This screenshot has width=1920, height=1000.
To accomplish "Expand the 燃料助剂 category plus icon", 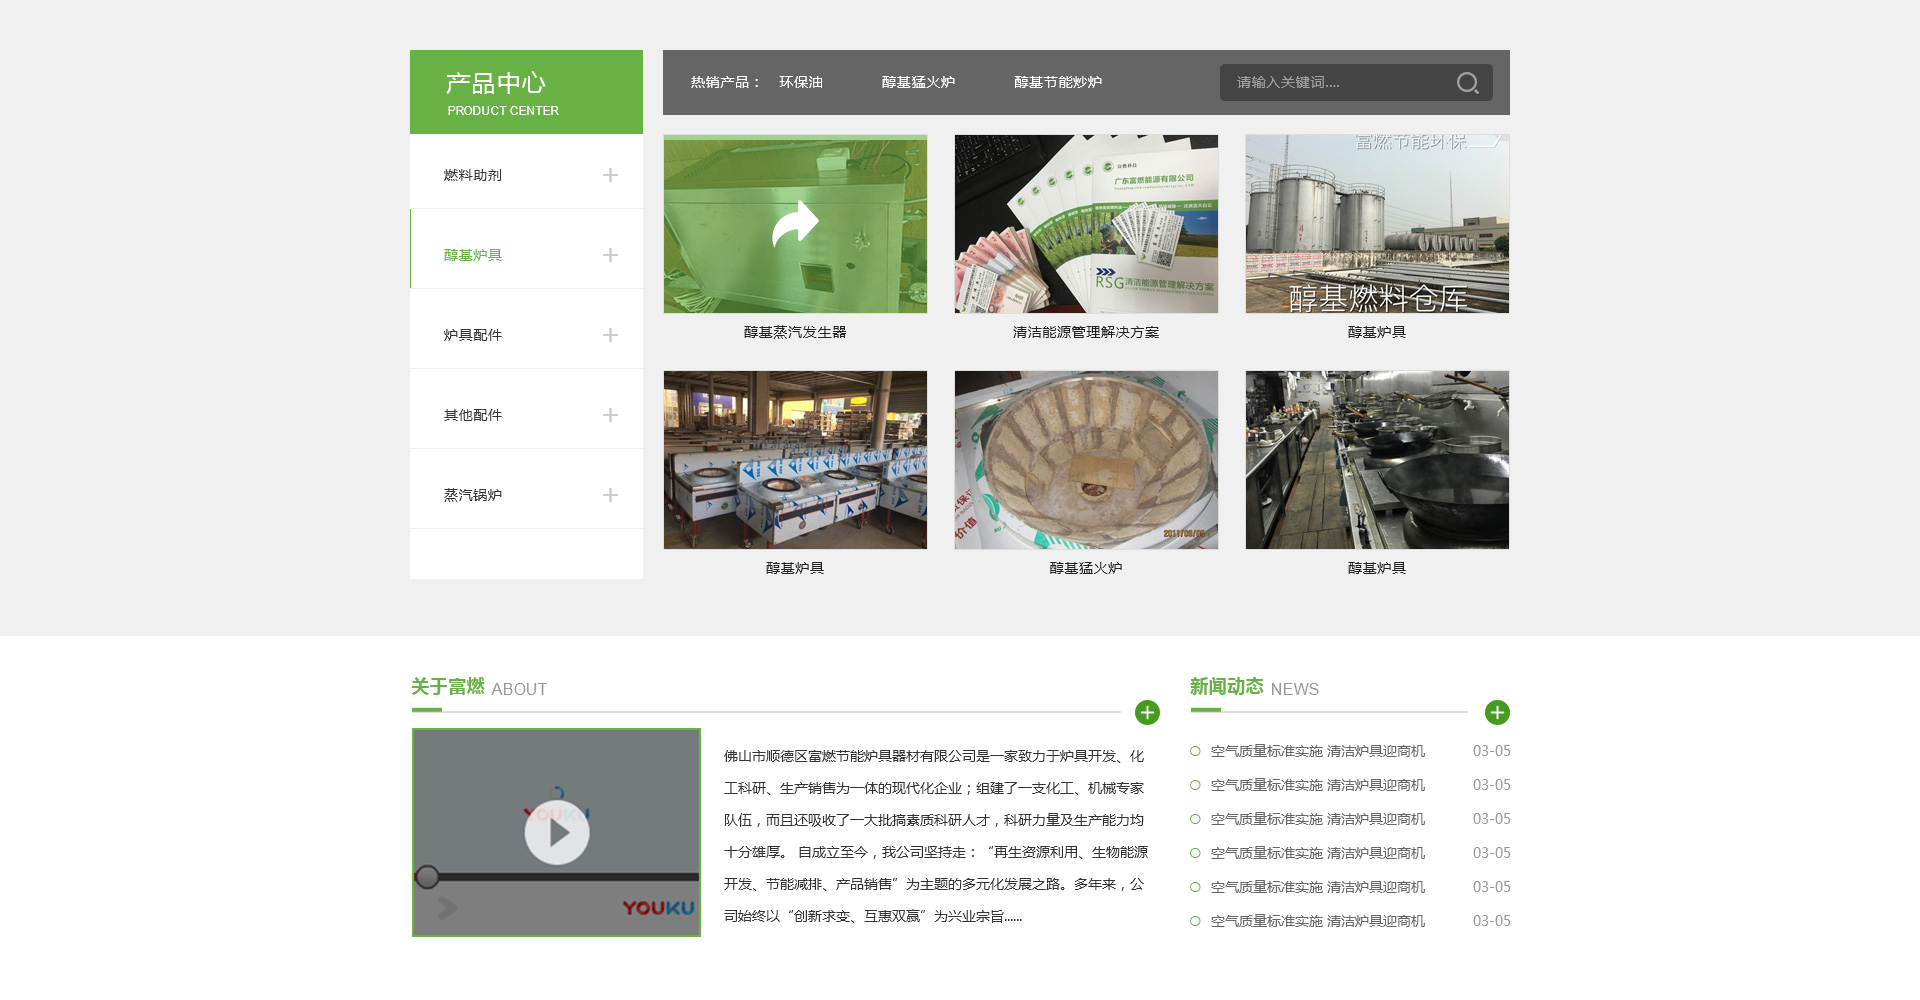I will pos(610,175).
